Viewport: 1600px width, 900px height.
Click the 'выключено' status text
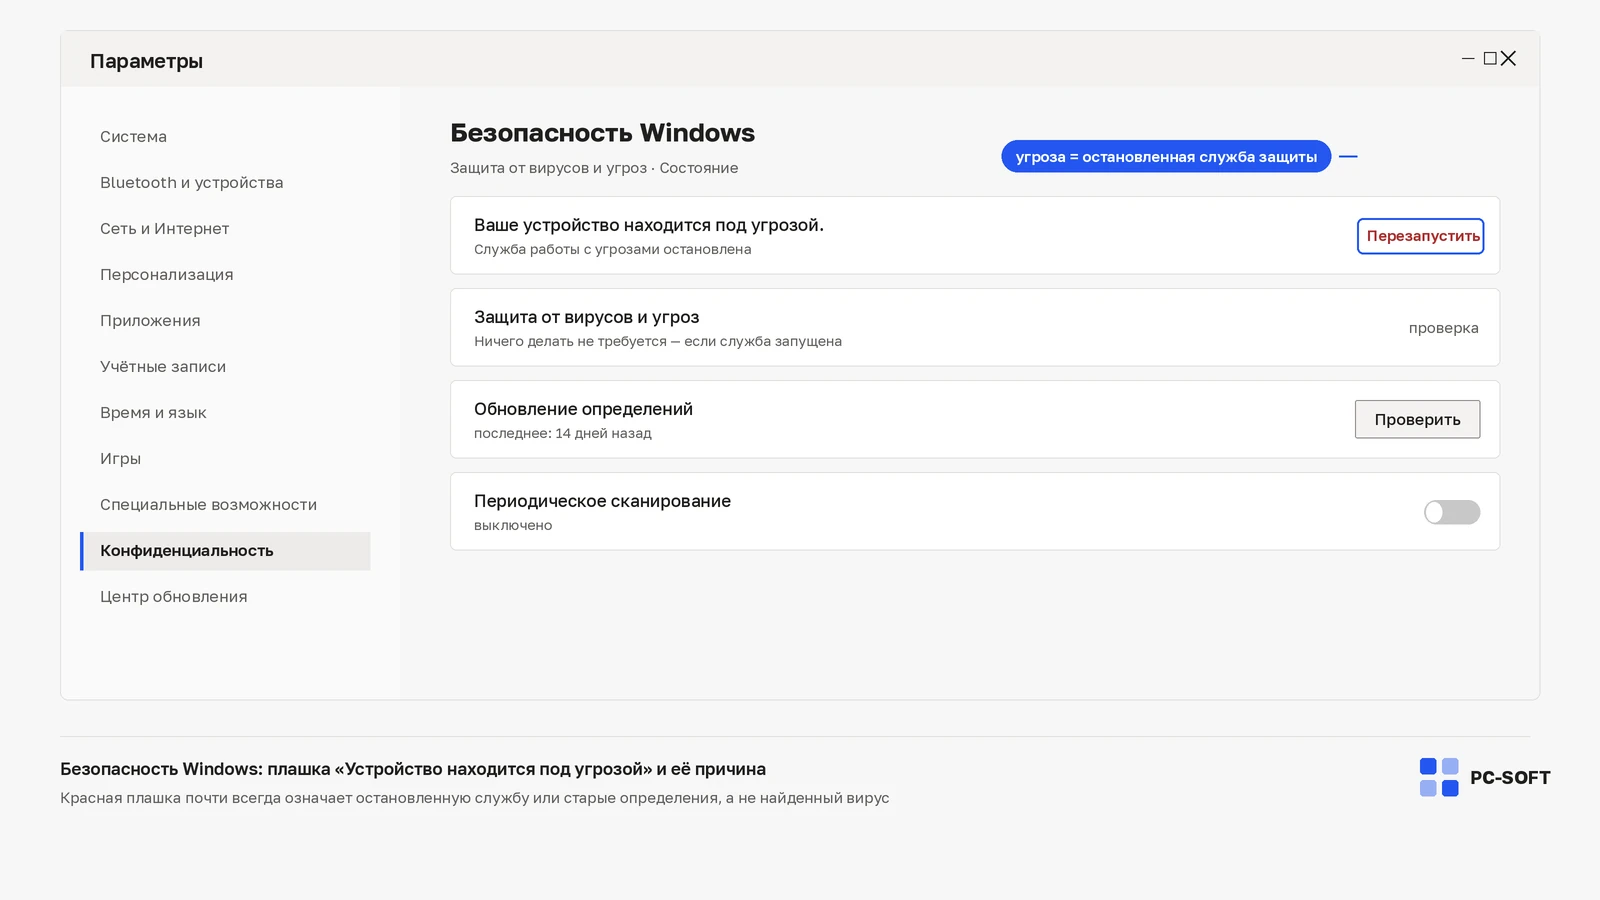[x=513, y=525]
